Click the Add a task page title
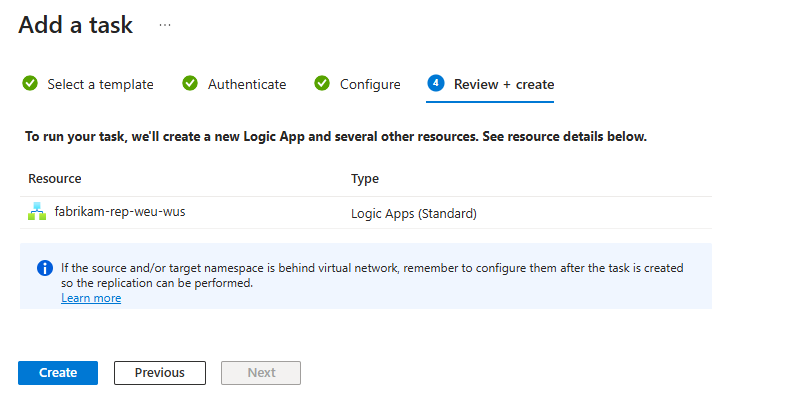800x400 pixels. point(76,25)
